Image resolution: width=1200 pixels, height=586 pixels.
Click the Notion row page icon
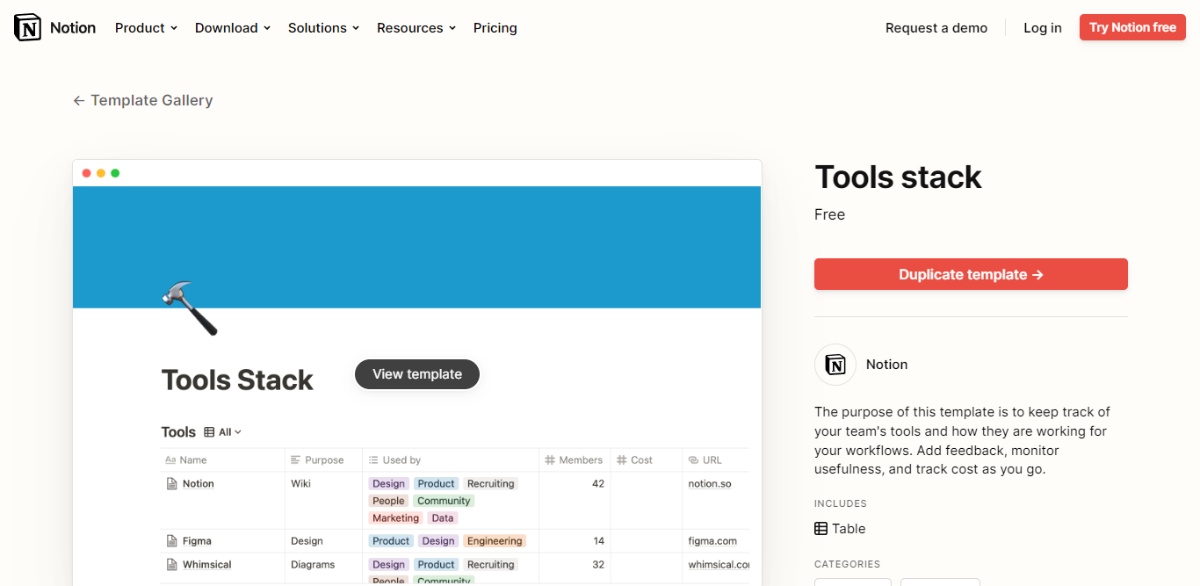click(x=171, y=484)
